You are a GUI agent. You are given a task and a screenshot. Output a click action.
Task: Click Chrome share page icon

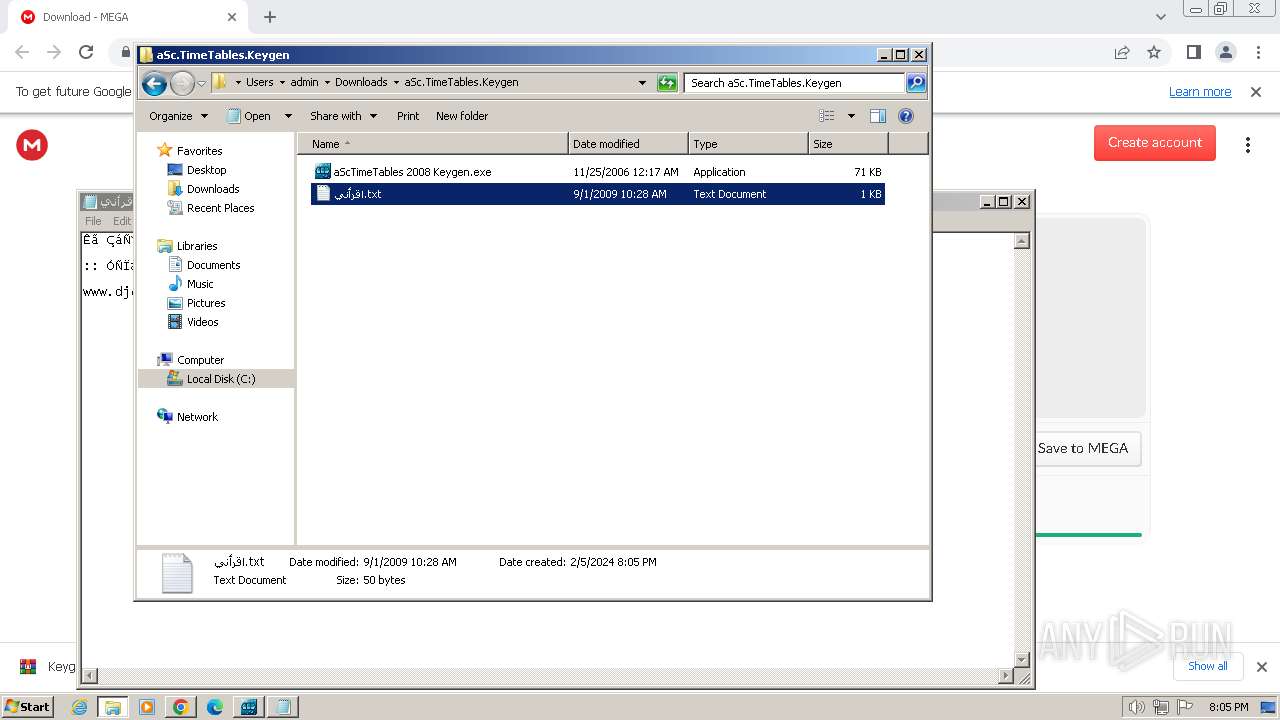click(x=1122, y=52)
